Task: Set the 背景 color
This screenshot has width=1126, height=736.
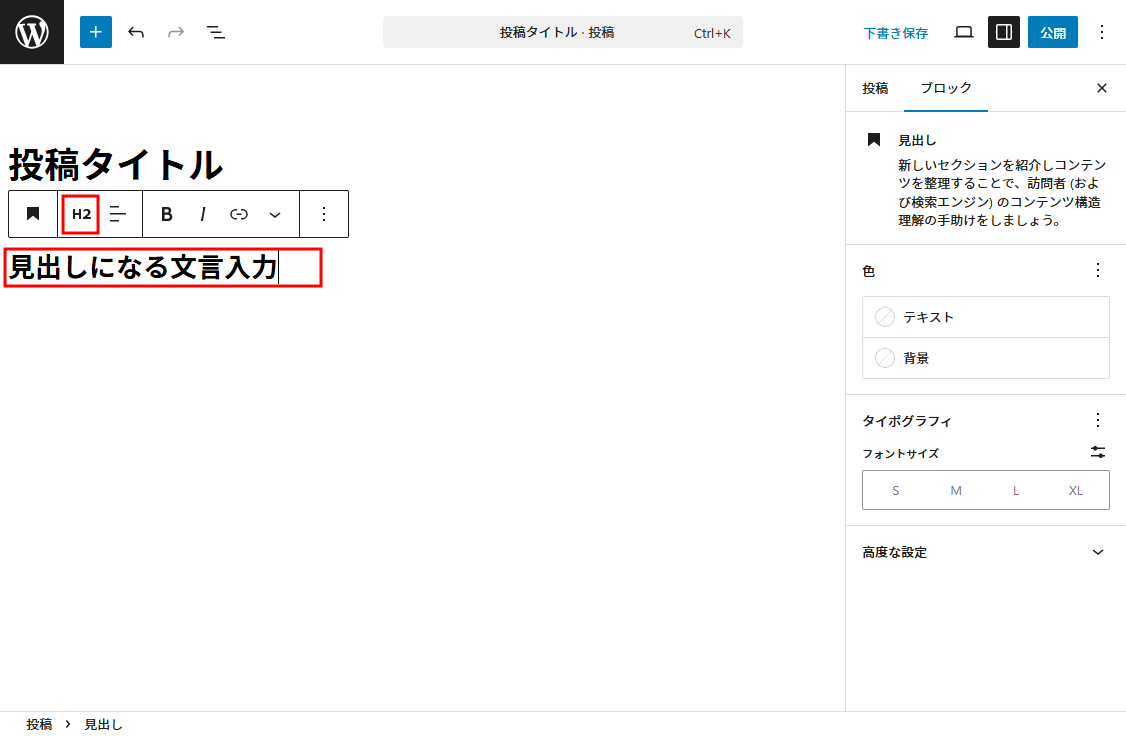Action: coord(985,358)
